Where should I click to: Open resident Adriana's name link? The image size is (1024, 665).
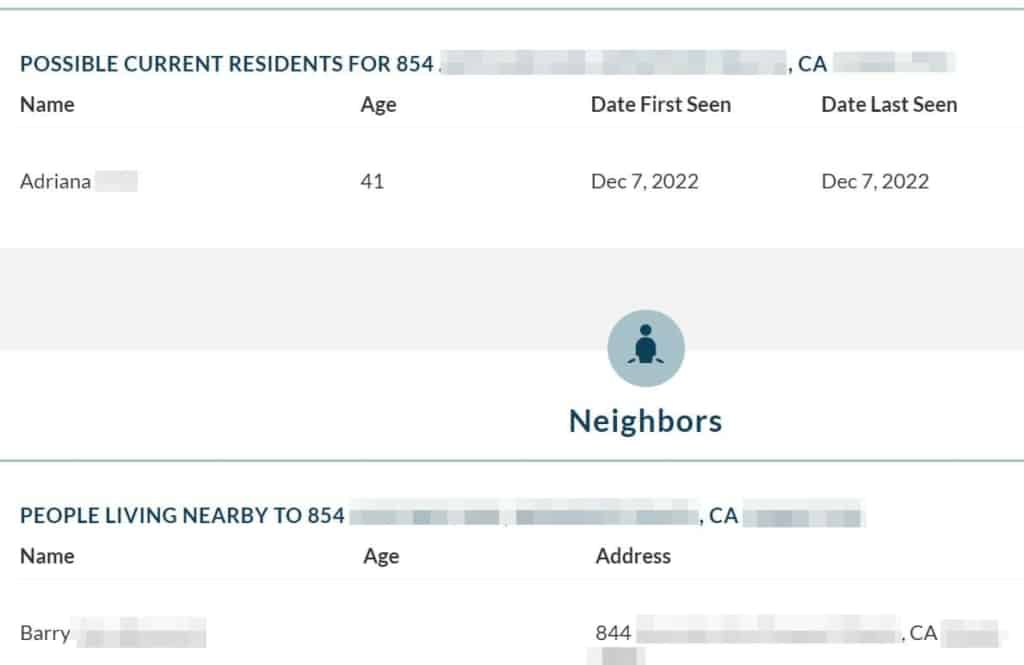(x=79, y=181)
